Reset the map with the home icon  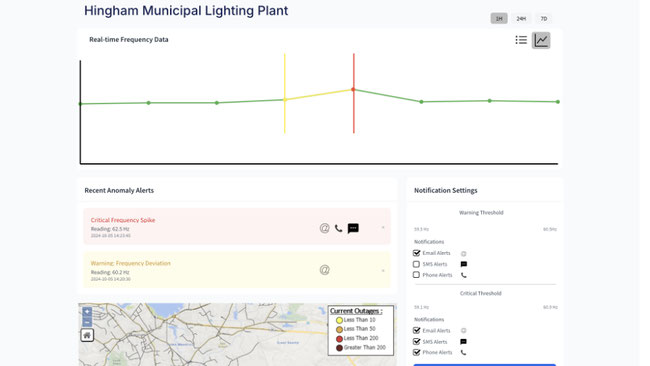[87, 335]
